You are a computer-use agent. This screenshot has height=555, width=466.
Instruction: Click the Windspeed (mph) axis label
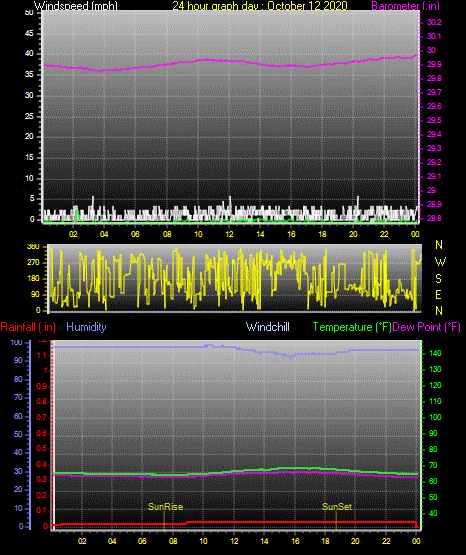(75, 5)
